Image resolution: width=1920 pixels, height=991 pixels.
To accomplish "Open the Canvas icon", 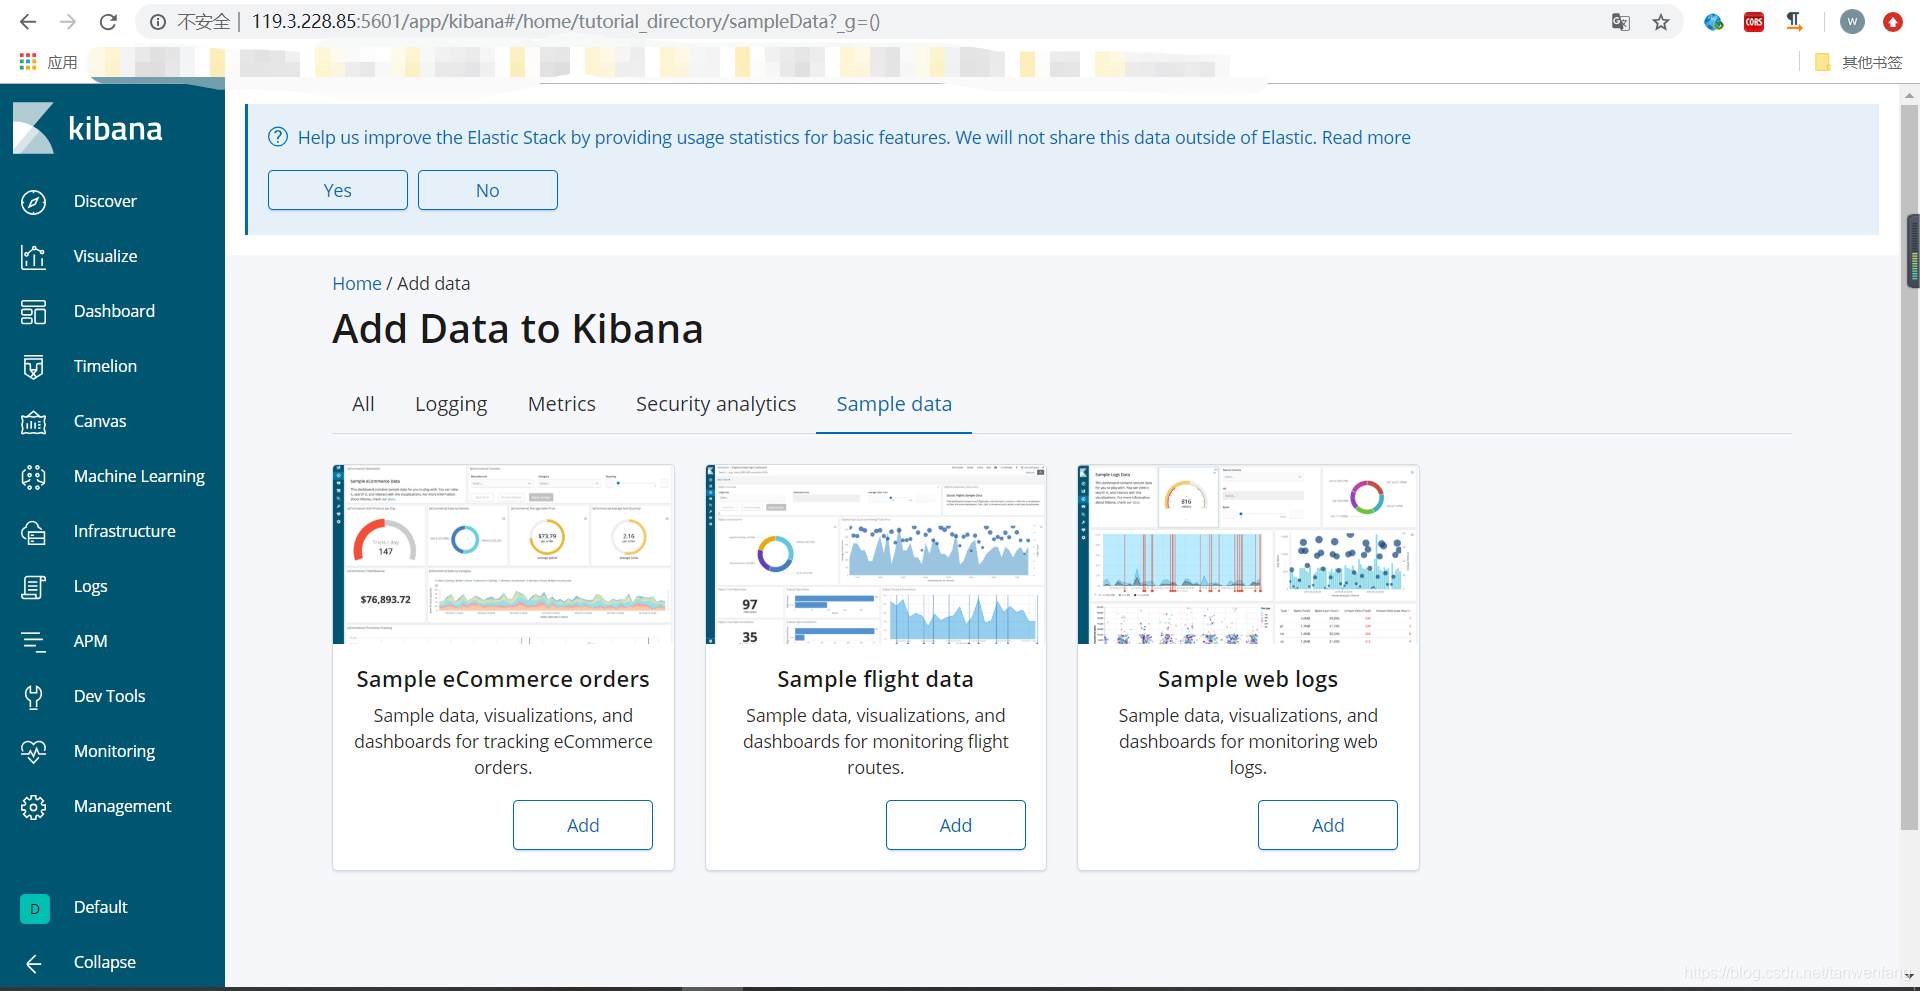I will pyautogui.click(x=33, y=422).
